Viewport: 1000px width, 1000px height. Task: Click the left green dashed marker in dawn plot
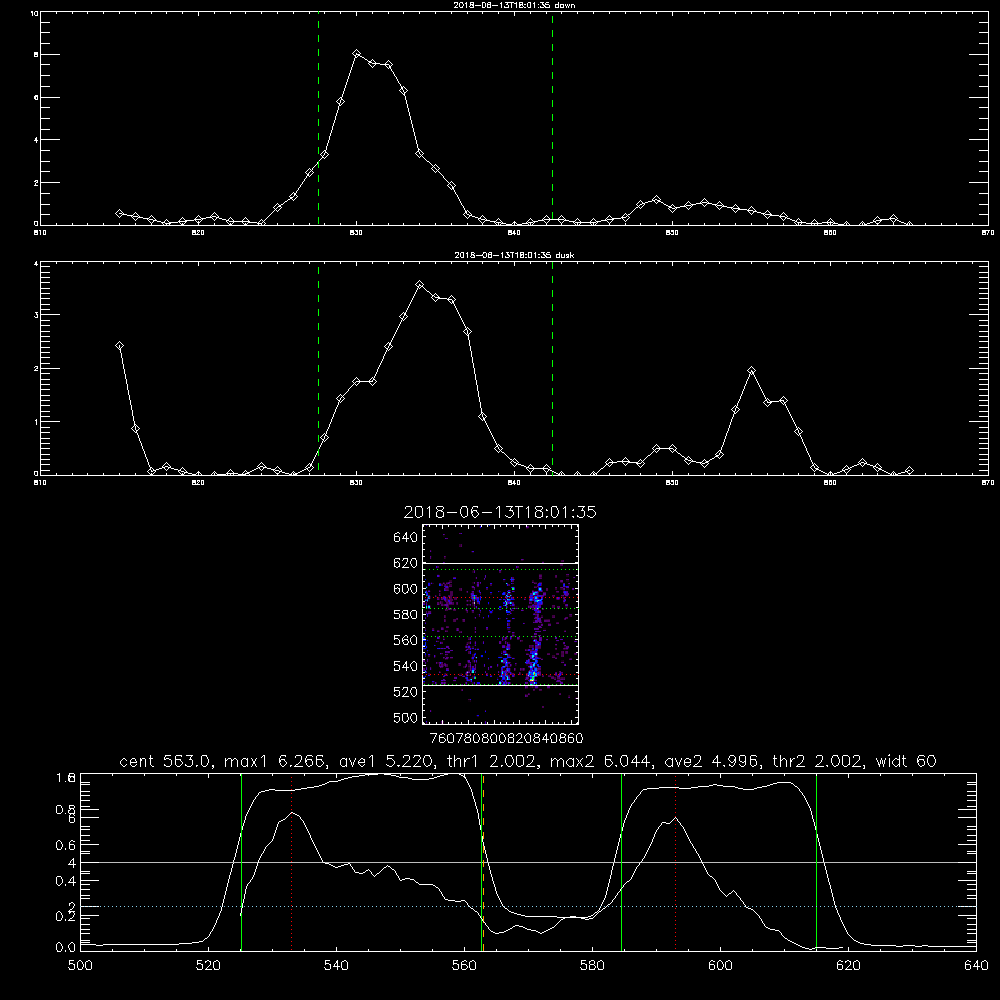pos(318,118)
